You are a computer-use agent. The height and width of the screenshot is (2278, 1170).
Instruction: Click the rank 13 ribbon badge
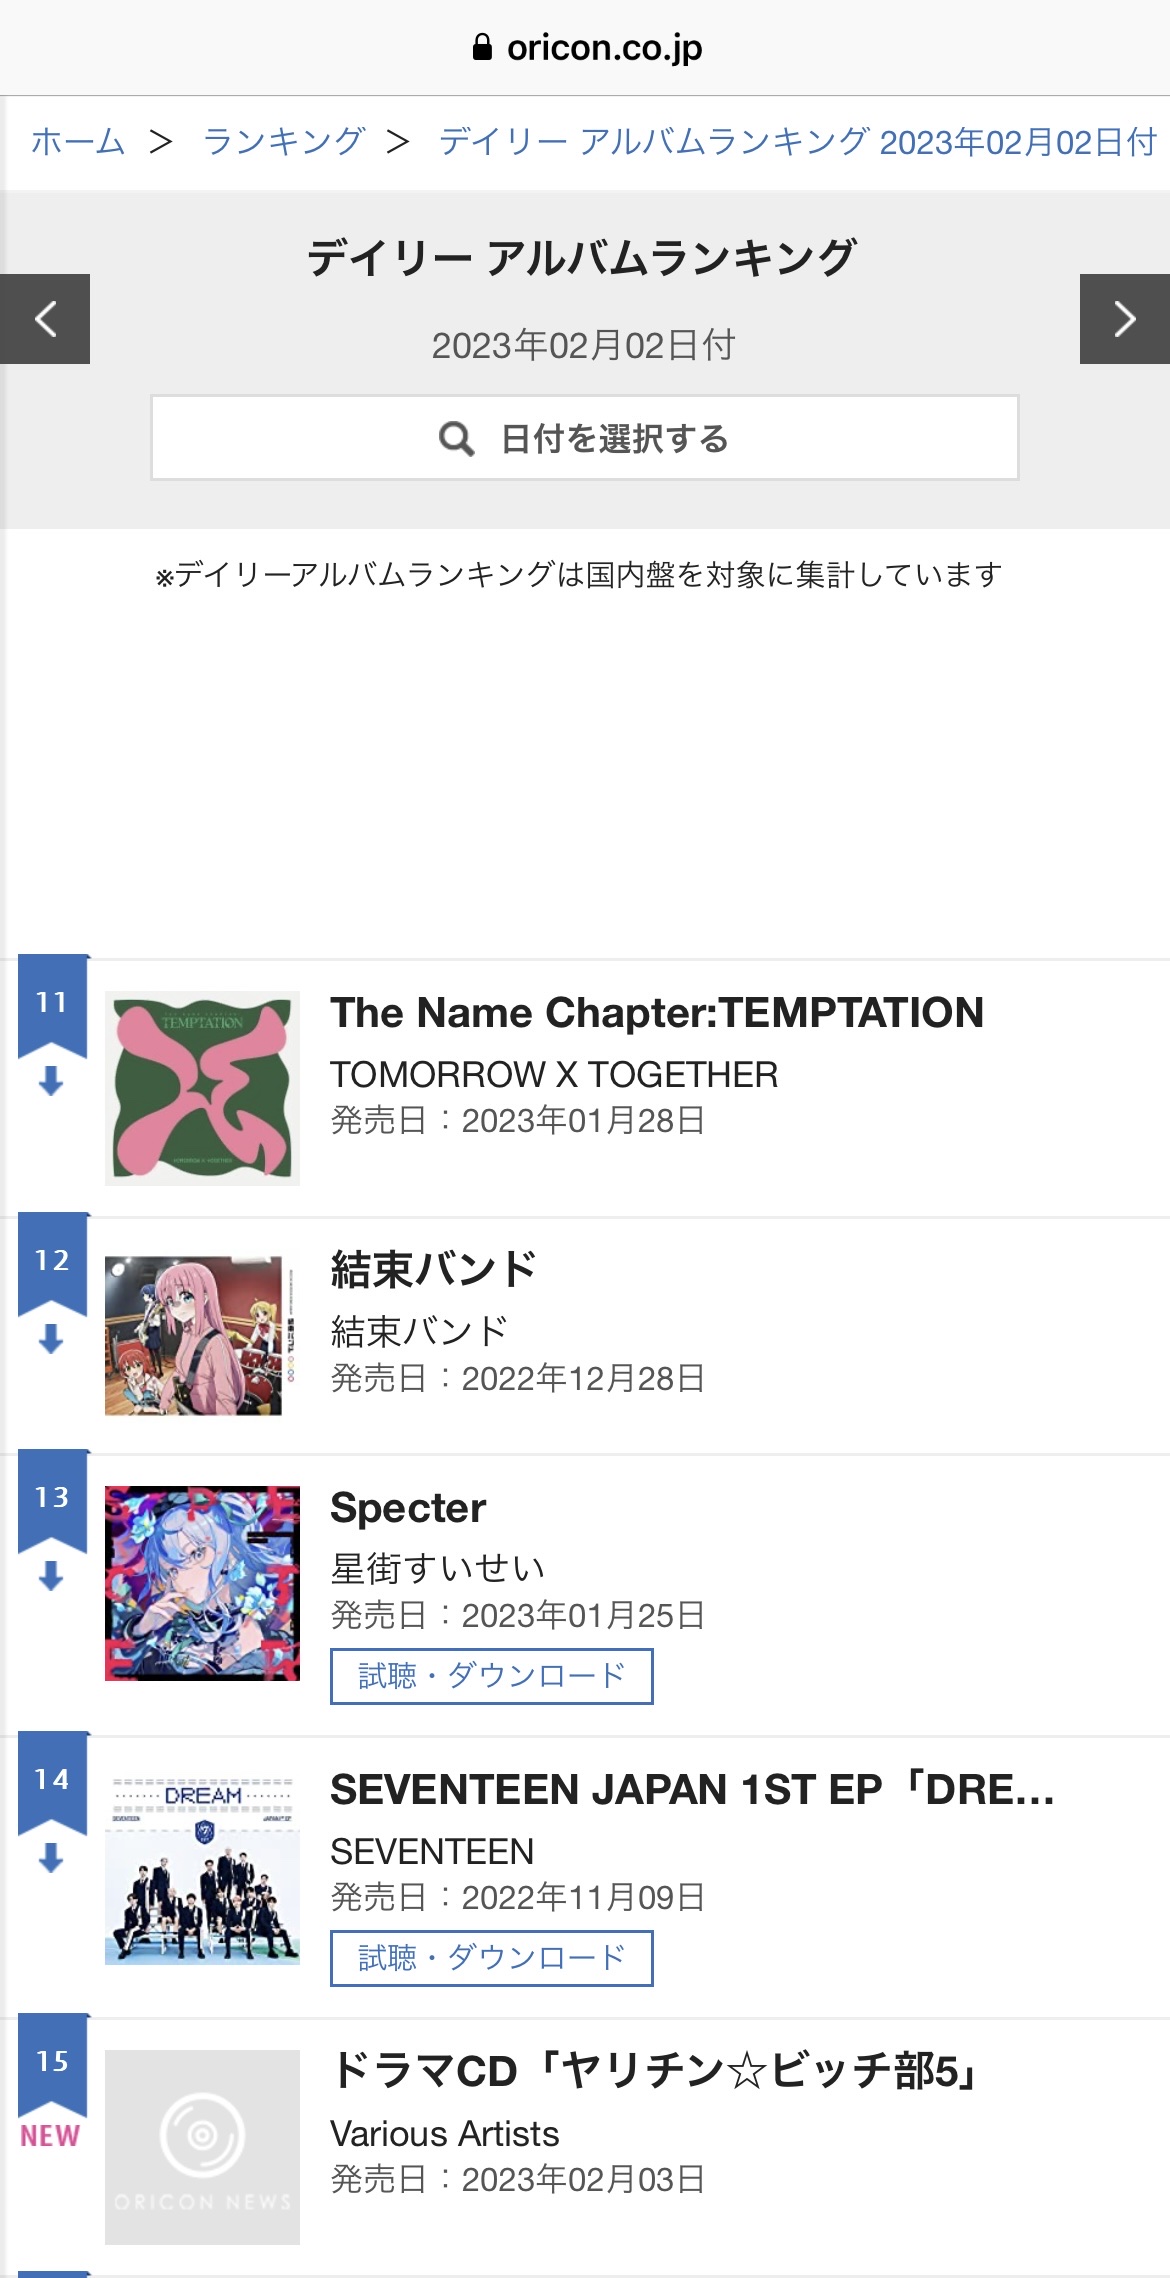click(52, 1500)
